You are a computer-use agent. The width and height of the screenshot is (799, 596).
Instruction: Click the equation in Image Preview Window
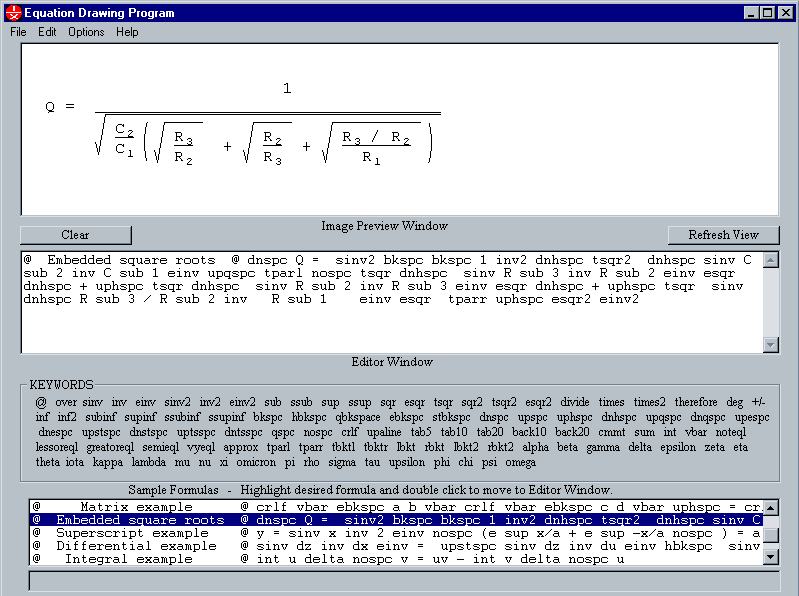240,125
